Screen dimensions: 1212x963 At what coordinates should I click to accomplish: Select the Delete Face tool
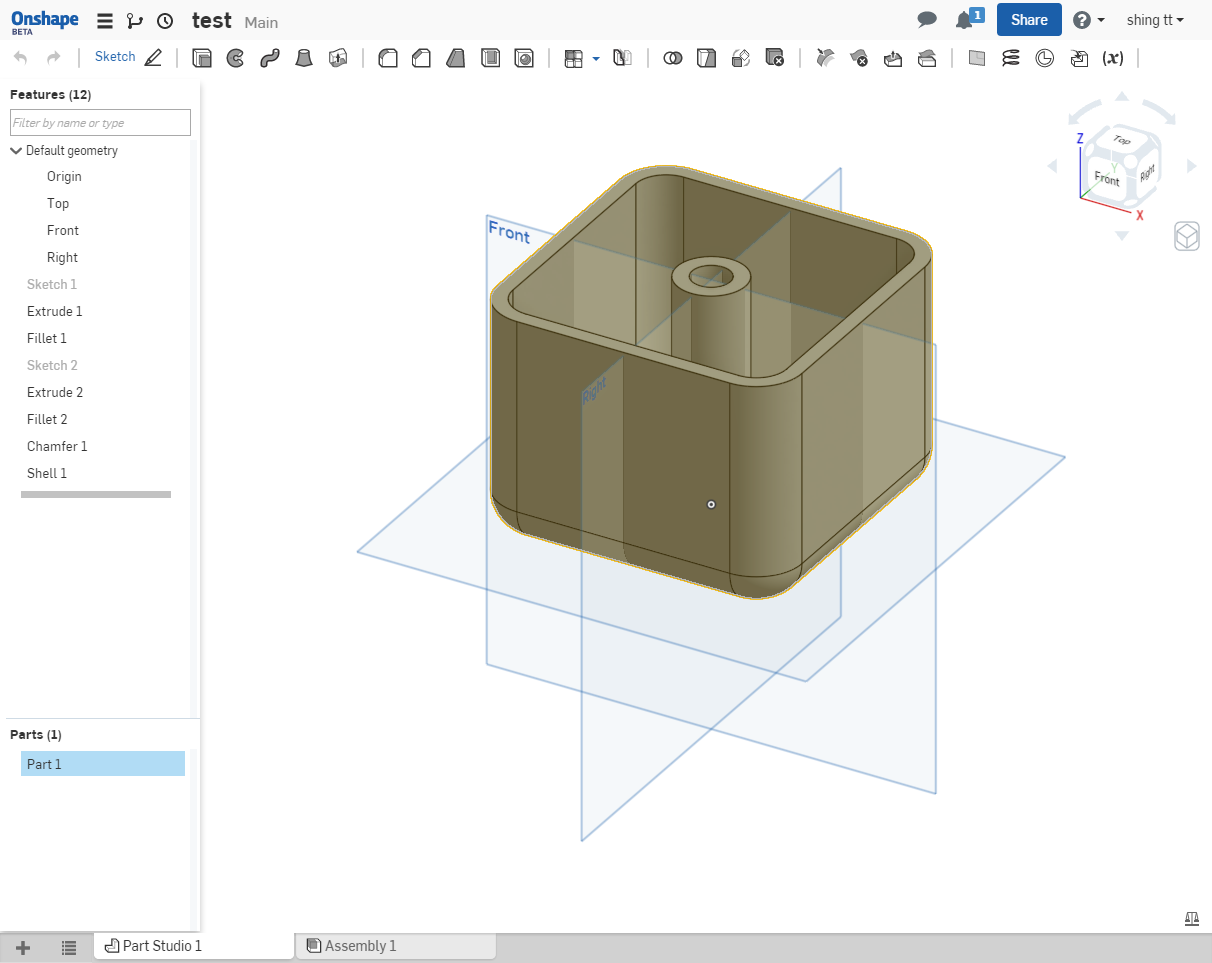pyautogui.click(x=859, y=58)
